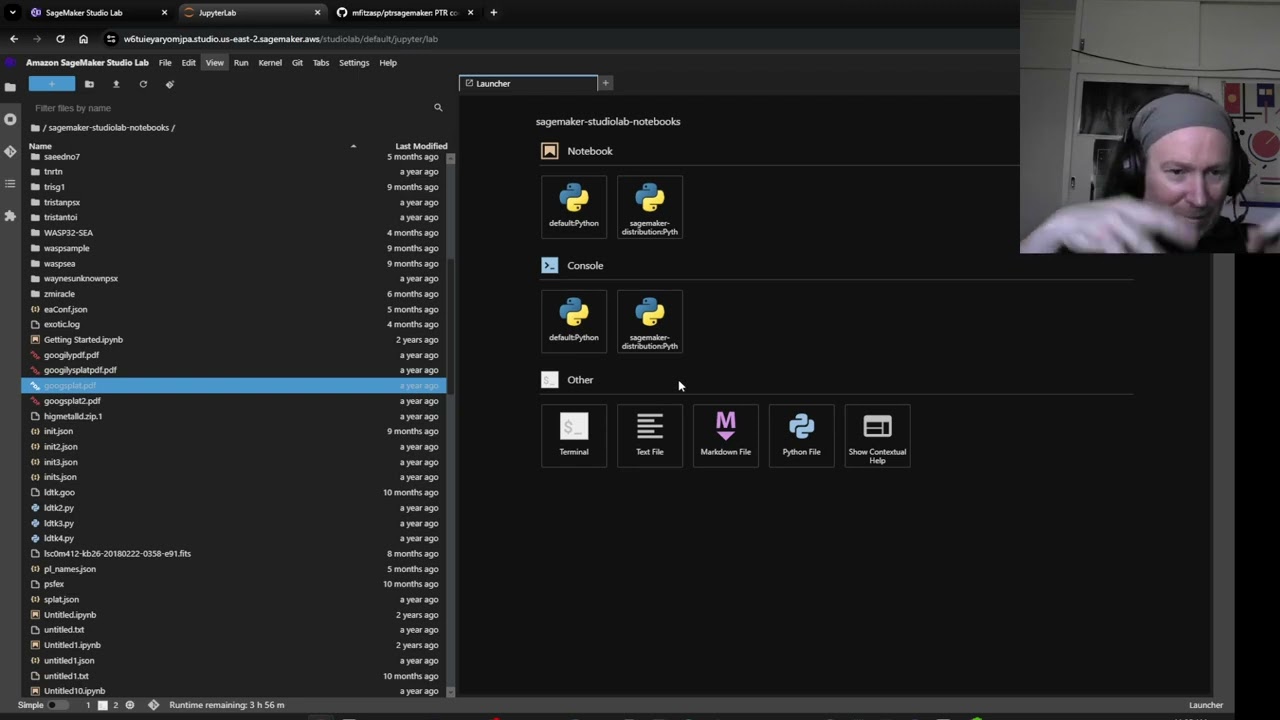Switch to SageMaker Studio Lab browser tab

pyautogui.click(x=97, y=13)
